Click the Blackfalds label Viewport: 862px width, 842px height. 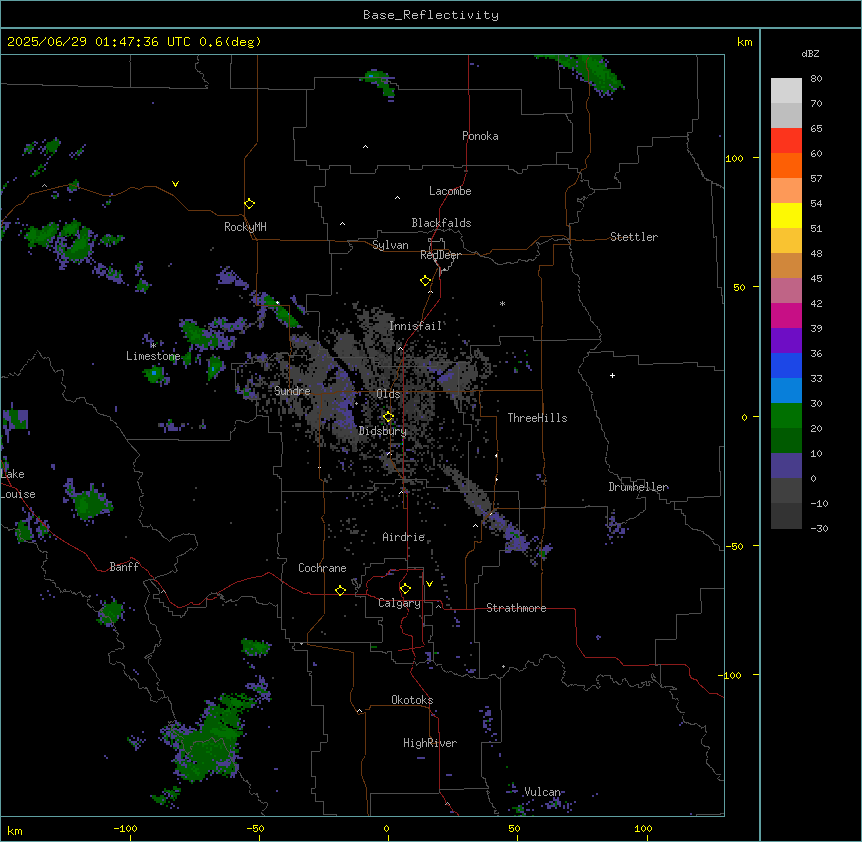pos(441,223)
